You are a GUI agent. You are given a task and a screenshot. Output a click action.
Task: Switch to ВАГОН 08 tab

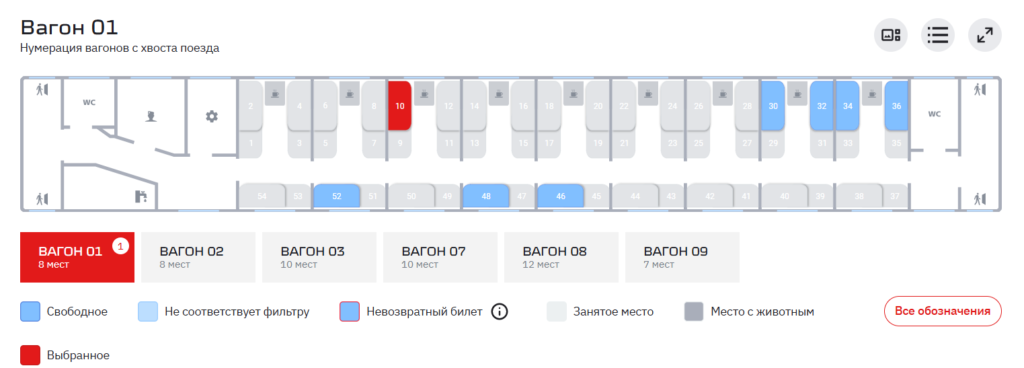tap(561, 257)
